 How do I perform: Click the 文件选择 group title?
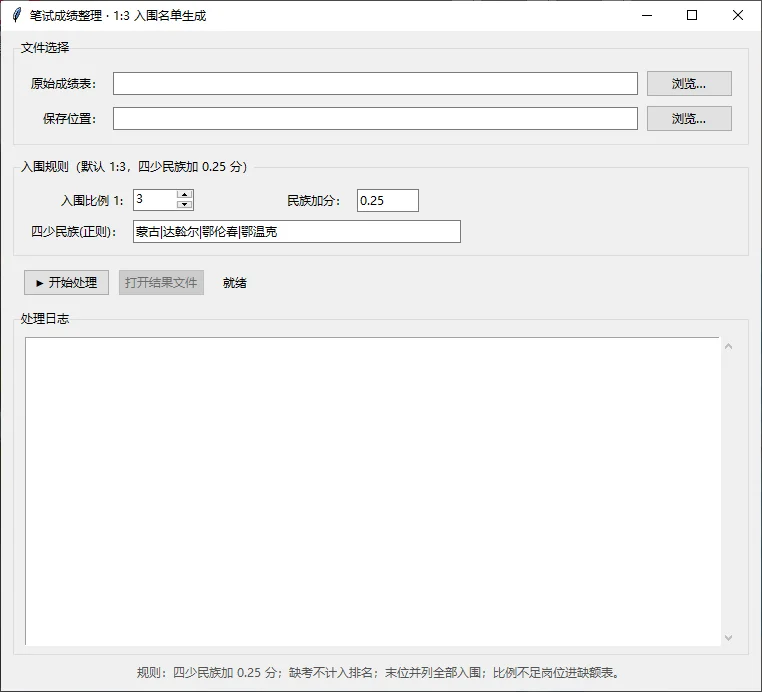[45, 48]
